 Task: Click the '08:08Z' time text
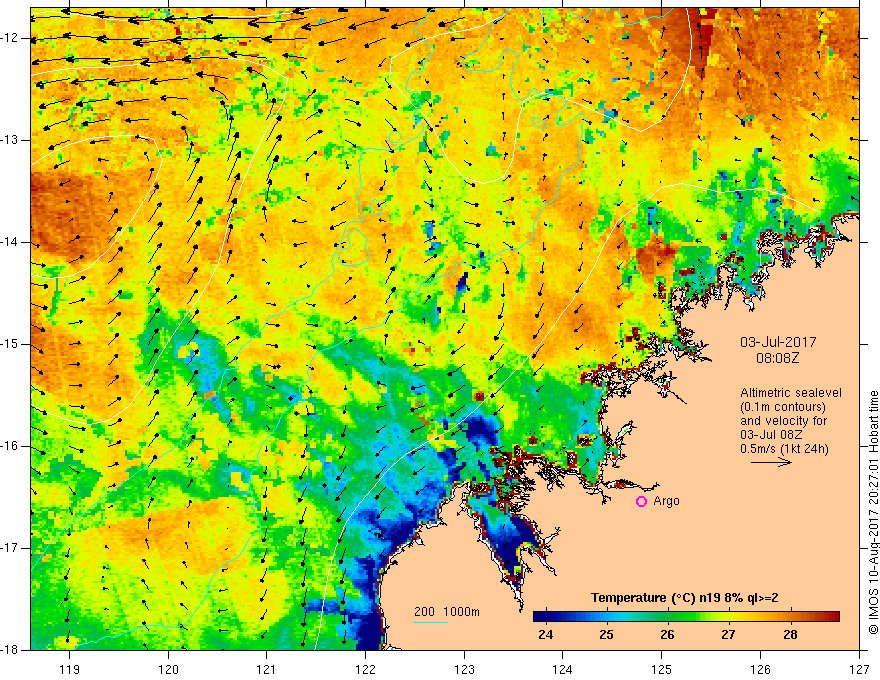pyautogui.click(x=777, y=358)
